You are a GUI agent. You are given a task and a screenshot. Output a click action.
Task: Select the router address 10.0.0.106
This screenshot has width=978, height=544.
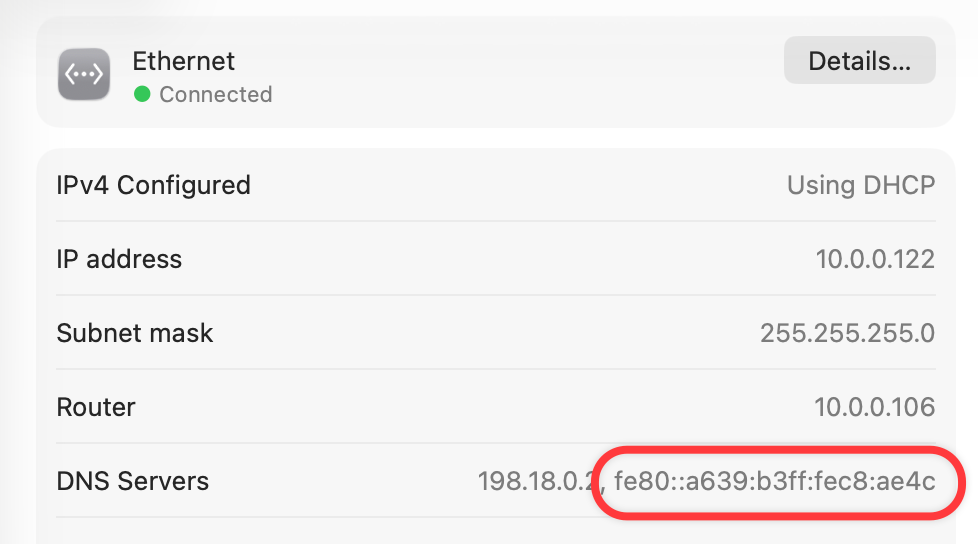pos(874,407)
